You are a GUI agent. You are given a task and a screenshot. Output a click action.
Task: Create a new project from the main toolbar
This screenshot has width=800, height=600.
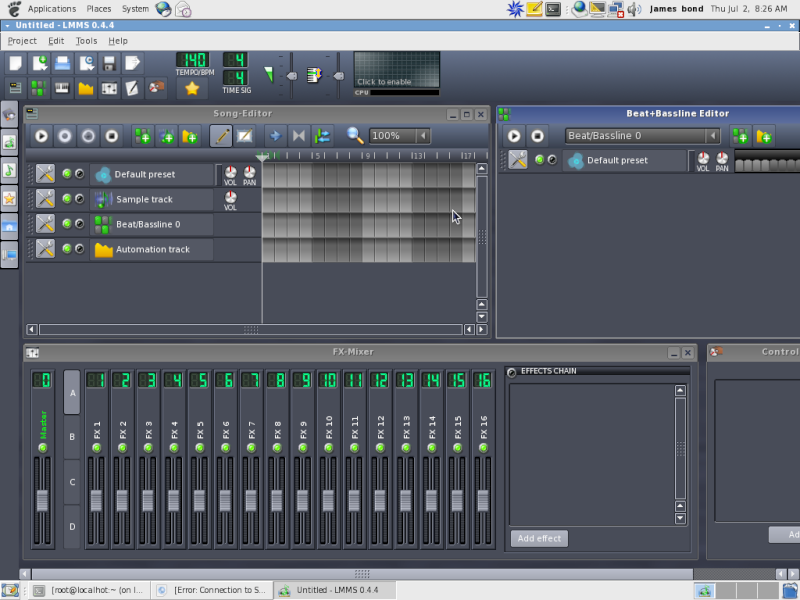point(15,63)
